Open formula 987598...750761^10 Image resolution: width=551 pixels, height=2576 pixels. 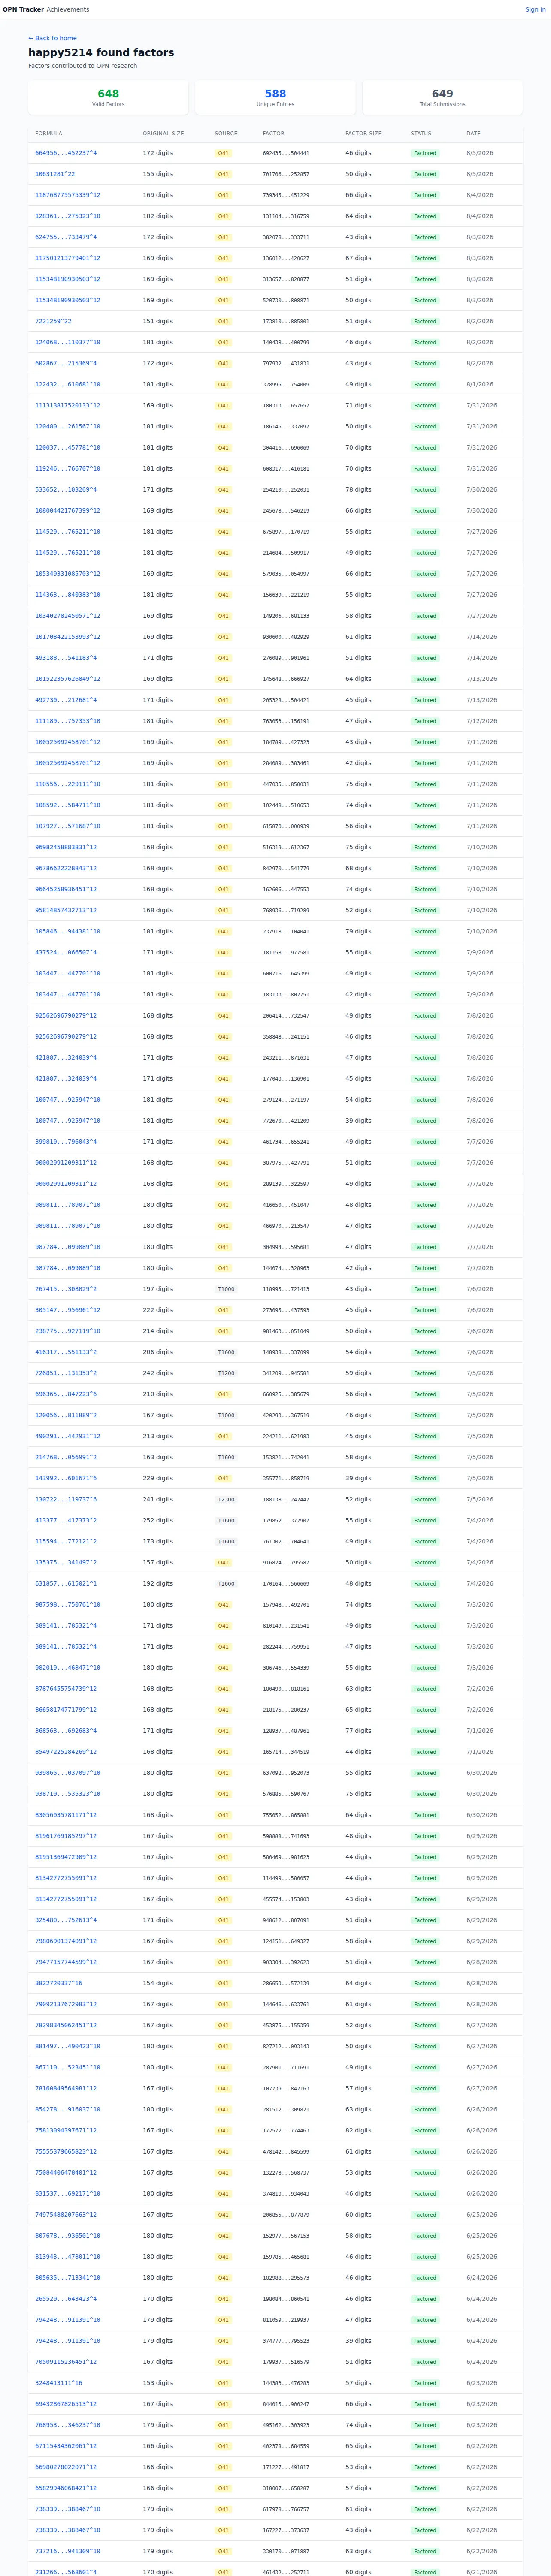[68, 1605]
